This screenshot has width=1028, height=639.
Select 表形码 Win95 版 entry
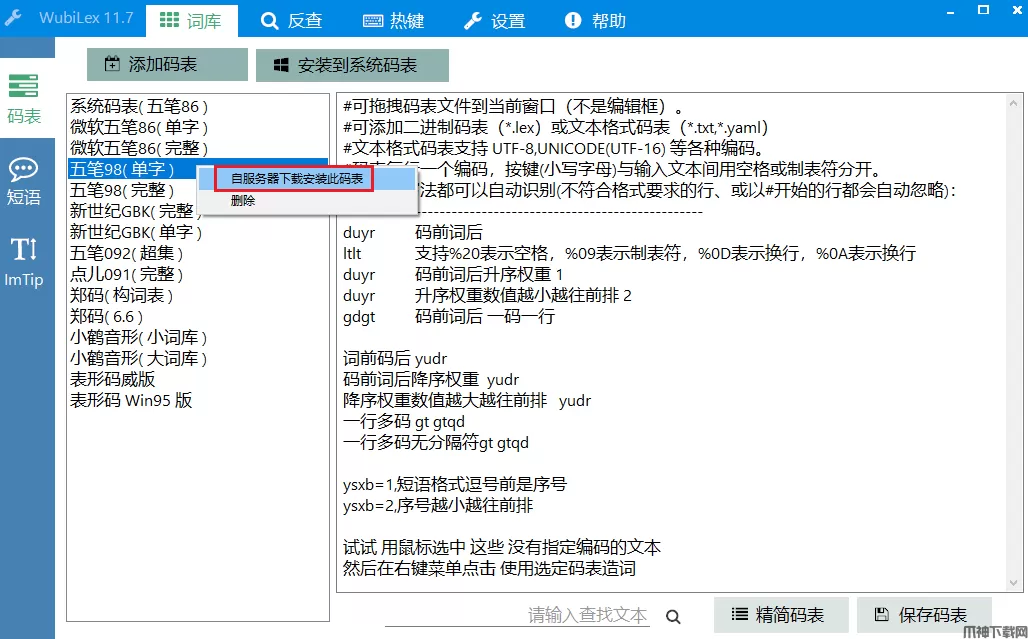point(197,400)
